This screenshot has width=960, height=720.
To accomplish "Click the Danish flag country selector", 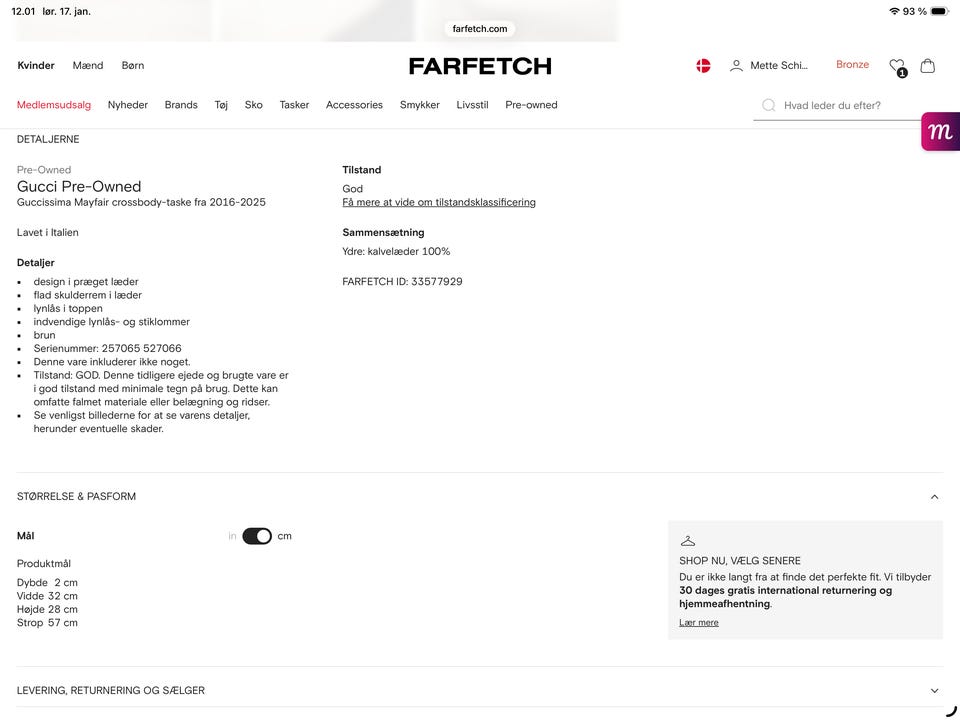I will (703, 66).
